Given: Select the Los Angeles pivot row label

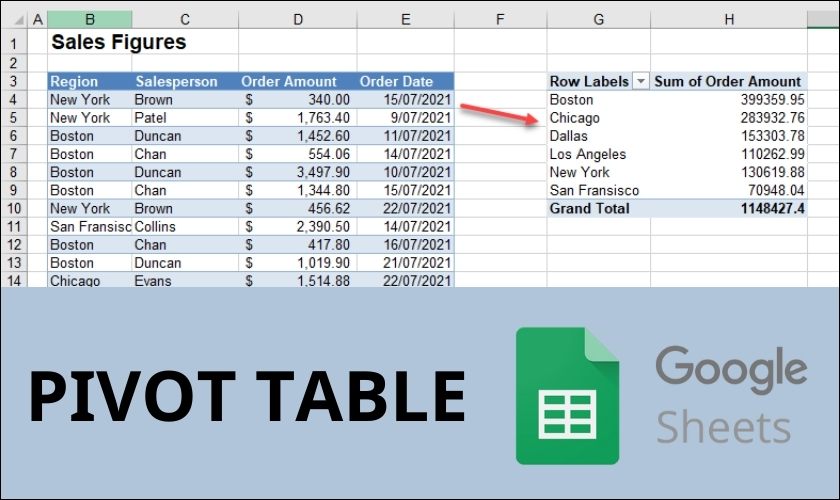Looking at the screenshot, I should click(x=598, y=154).
